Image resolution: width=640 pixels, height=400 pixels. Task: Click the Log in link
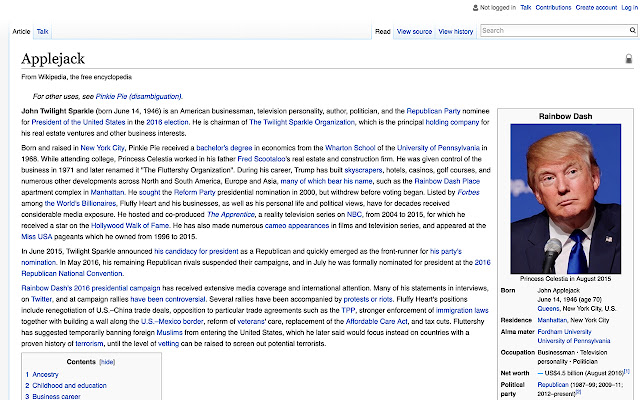(x=629, y=7)
